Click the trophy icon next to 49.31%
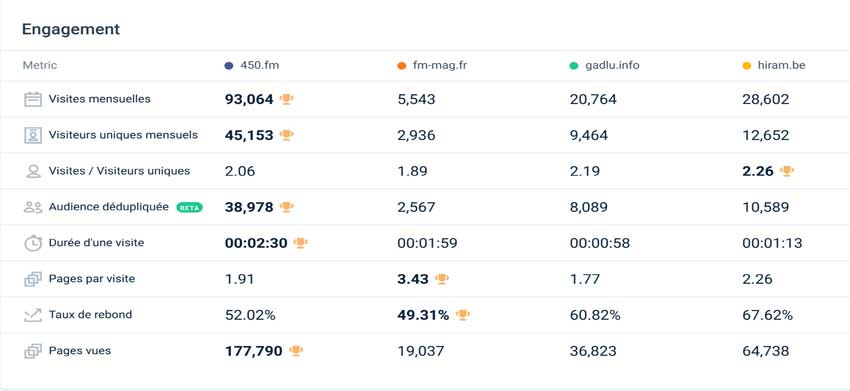Screen dimensions: 850x391 pos(462,315)
